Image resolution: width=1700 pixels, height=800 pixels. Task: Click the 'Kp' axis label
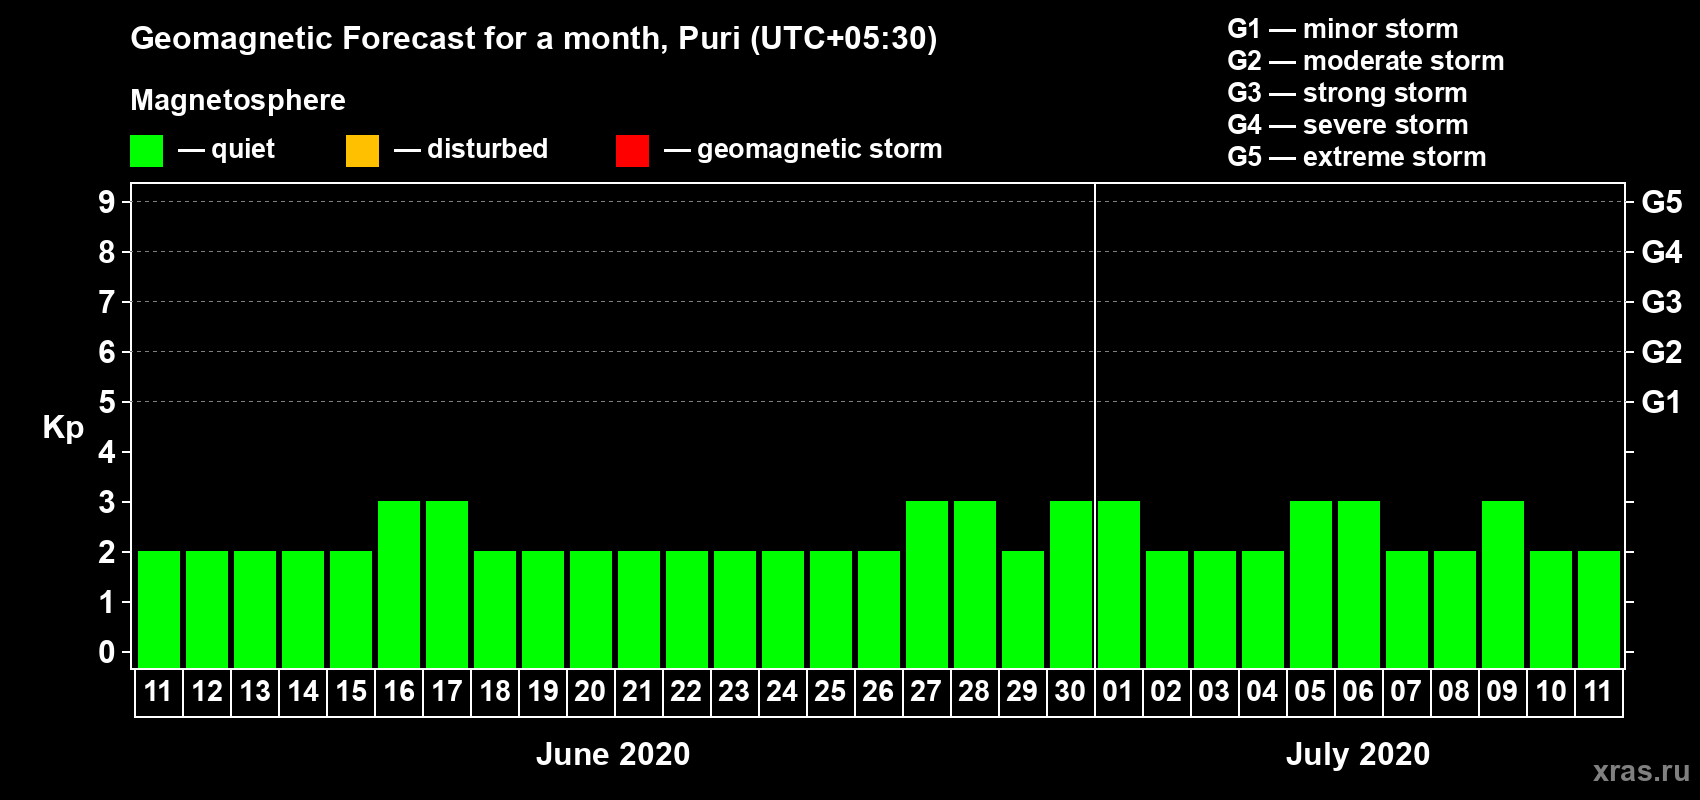coord(63,428)
